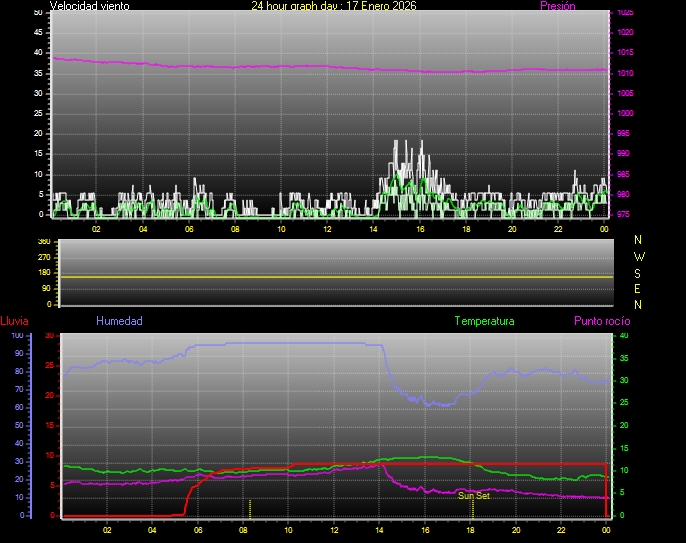Click the yellow sunrise marker near 08

250,507
